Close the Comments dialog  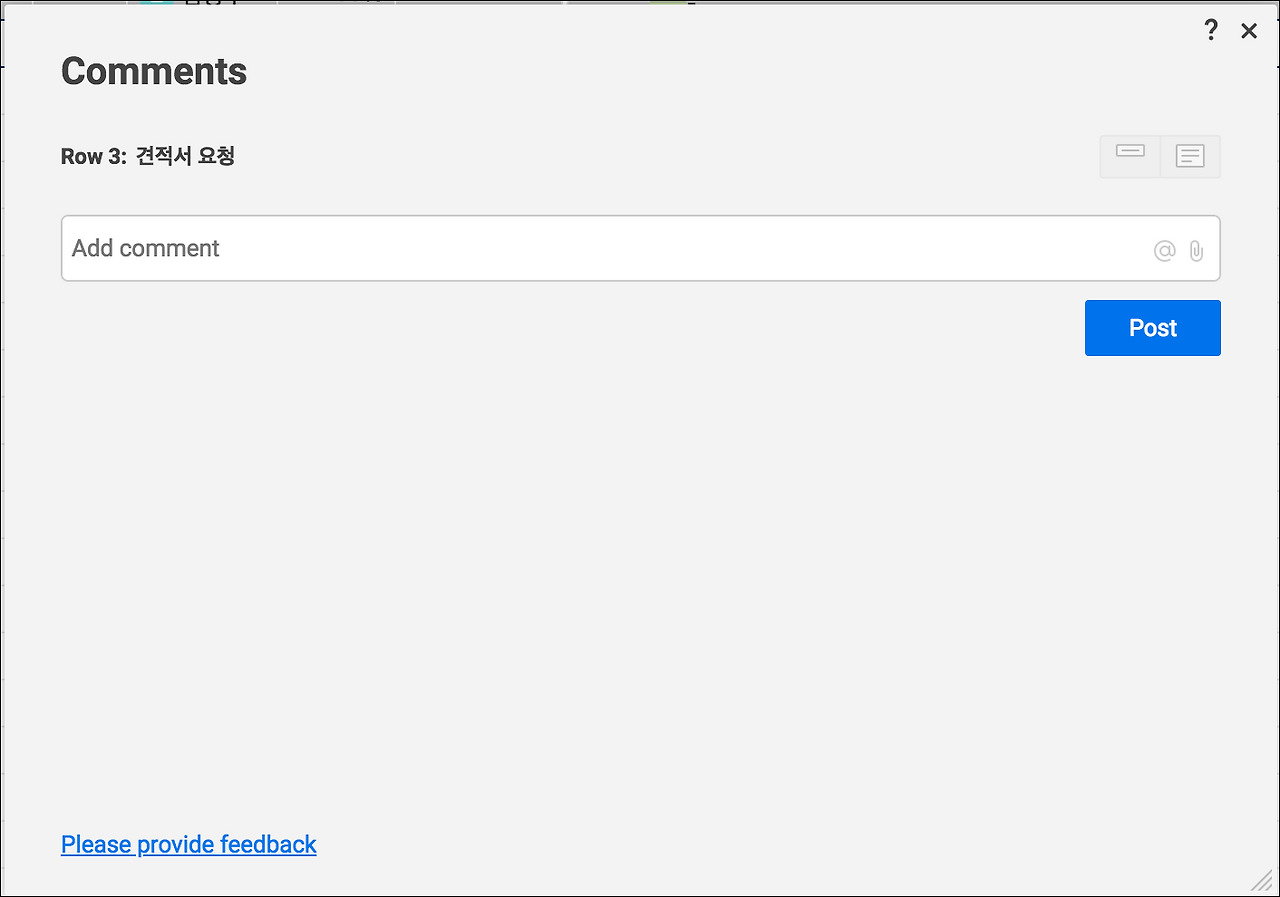pyautogui.click(x=1249, y=31)
